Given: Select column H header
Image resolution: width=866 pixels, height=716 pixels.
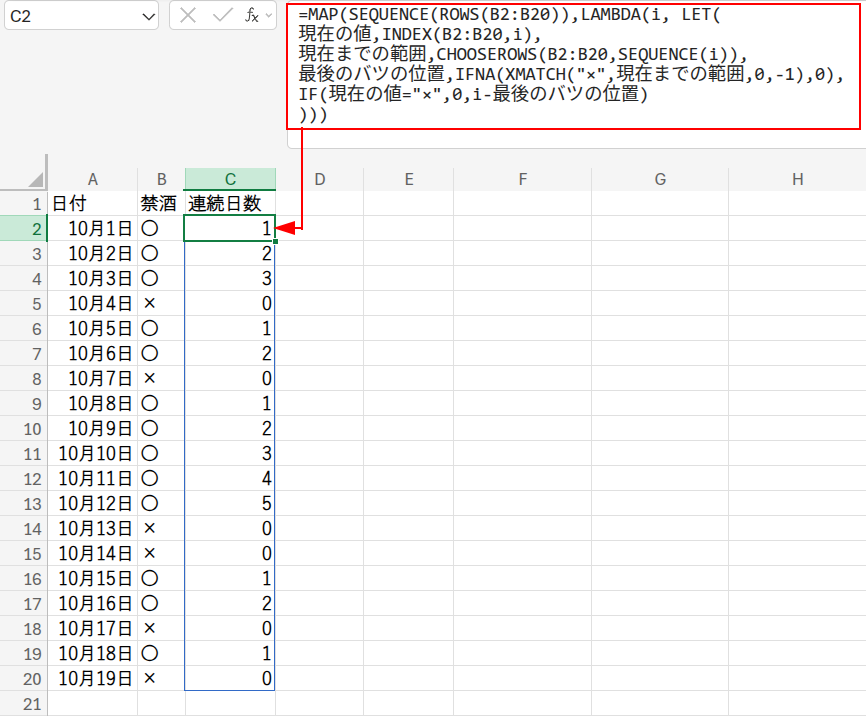Looking at the screenshot, I should pyautogui.click(x=796, y=179).
